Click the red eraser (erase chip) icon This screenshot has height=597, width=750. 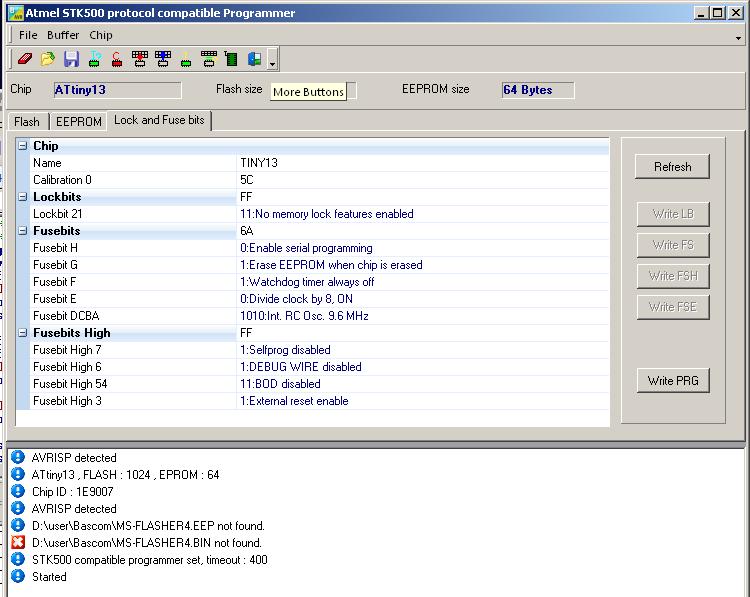[24, 59]
